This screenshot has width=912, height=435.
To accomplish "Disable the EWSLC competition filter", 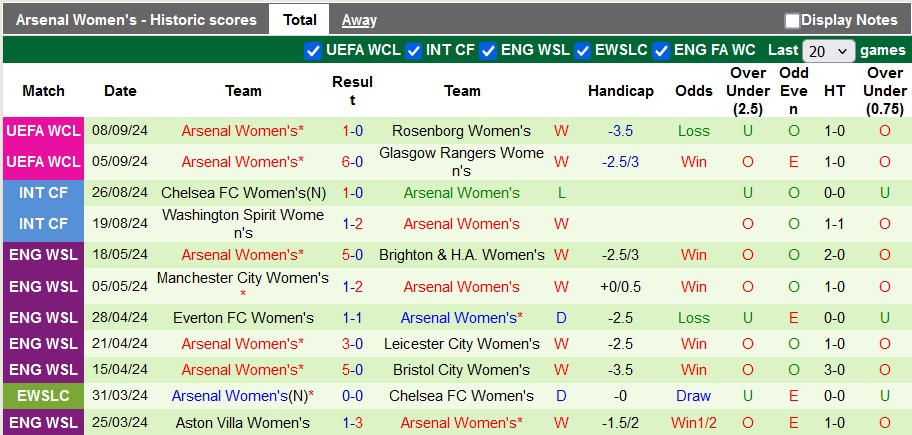I will [x=584, y=50].
